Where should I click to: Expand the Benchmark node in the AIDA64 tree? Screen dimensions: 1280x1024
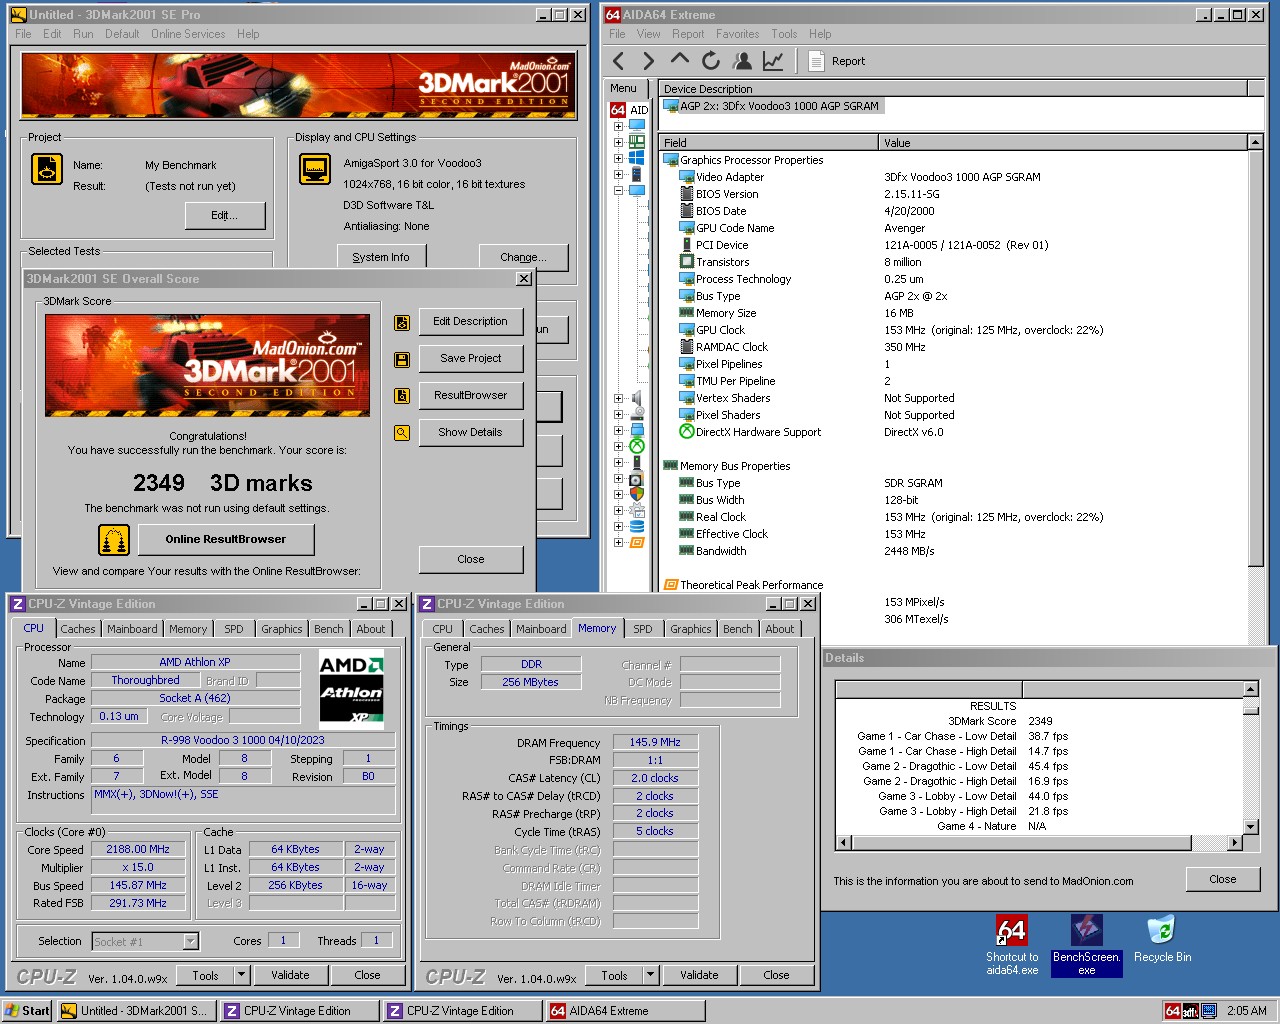click(618, 542)
